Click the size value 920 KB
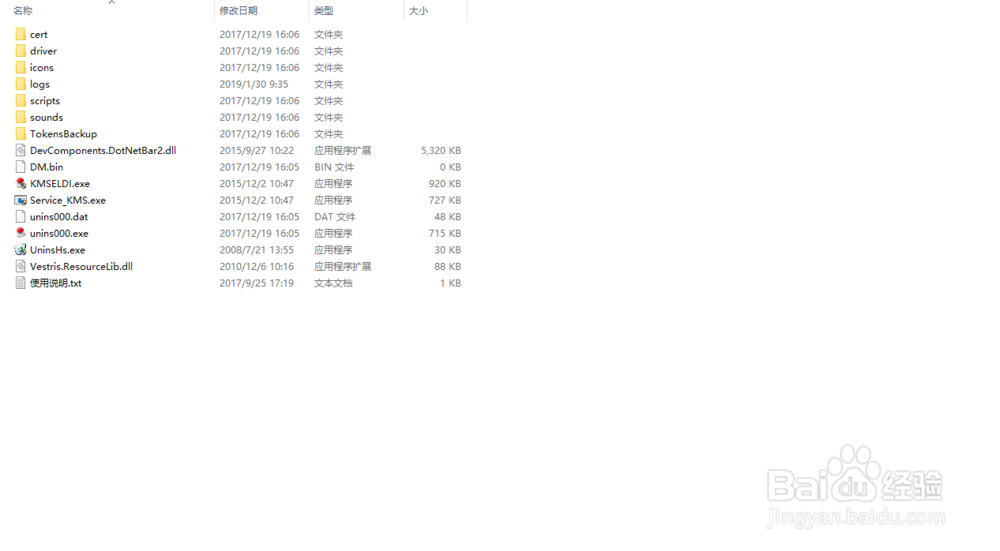The height and width of the screenshot is (551, 1000). click(x=445, y=184)
